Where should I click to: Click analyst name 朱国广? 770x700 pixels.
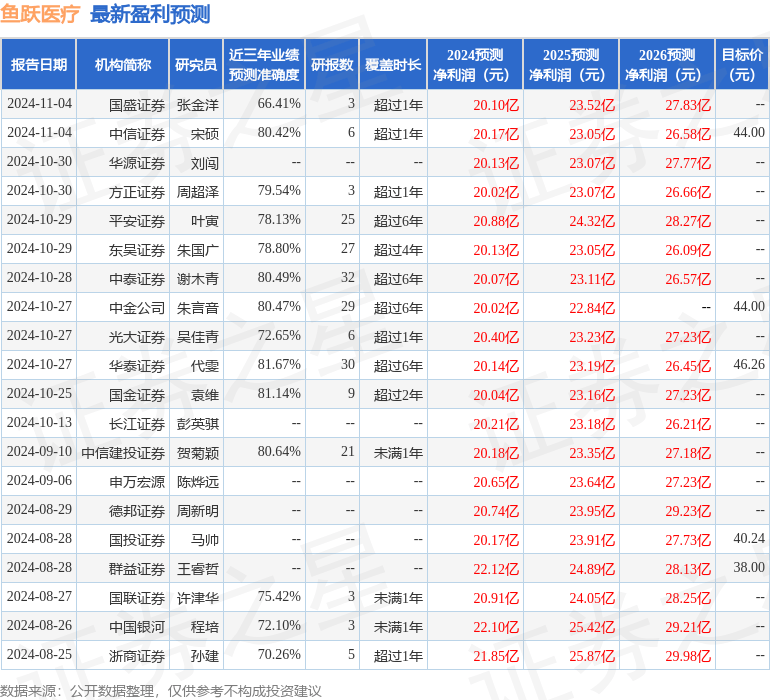click(x=198, y=250)
